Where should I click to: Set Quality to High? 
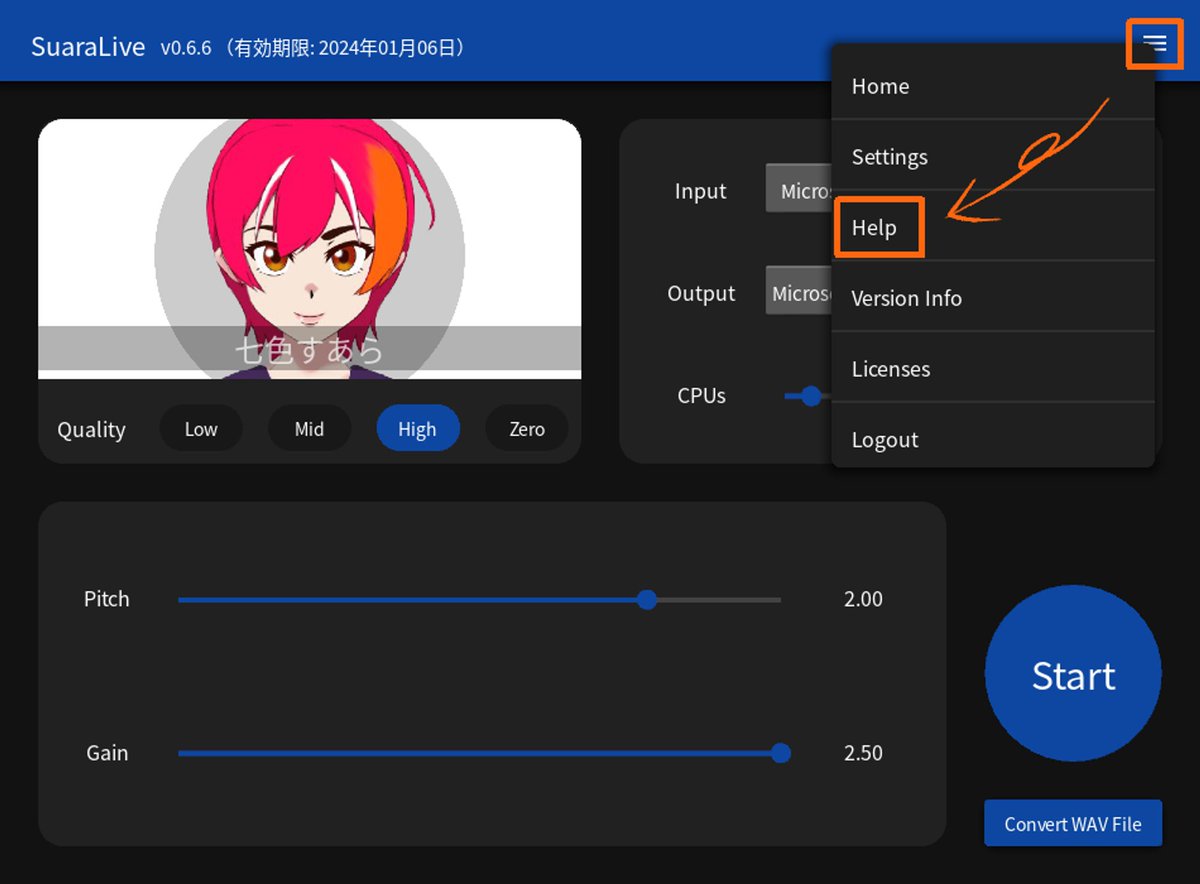pos(418,429)
